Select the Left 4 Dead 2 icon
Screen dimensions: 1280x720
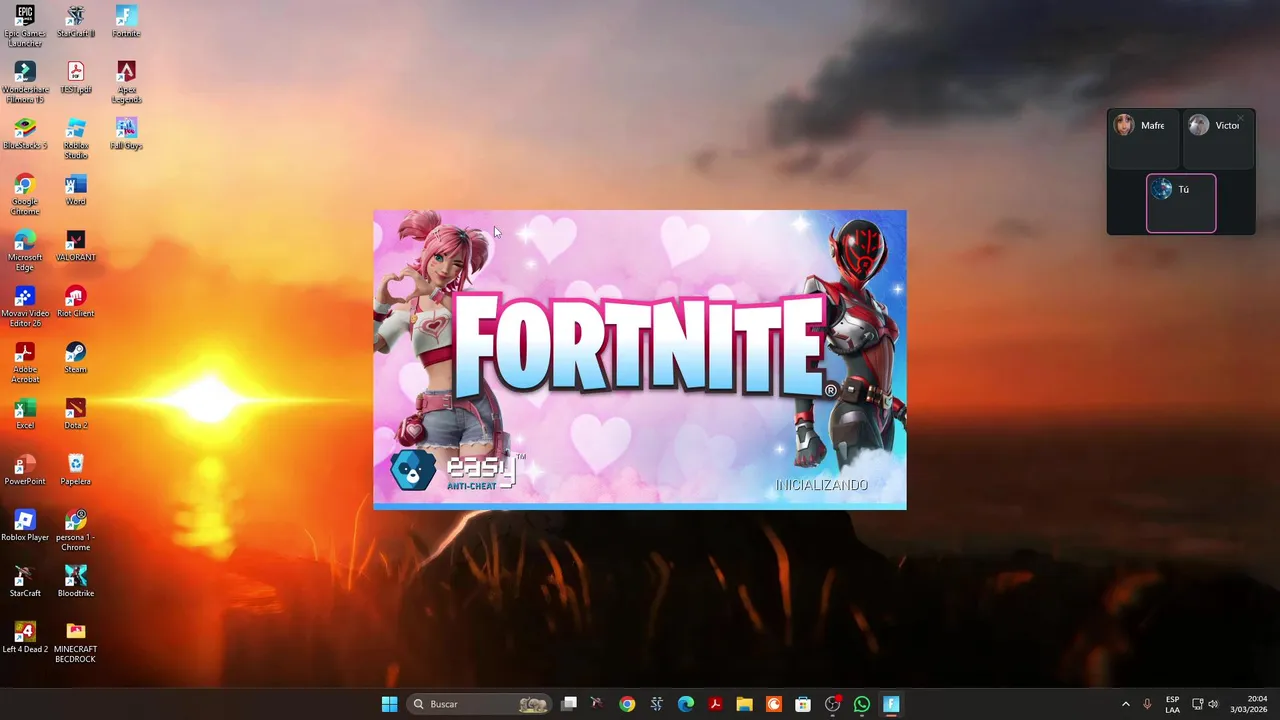25,638
